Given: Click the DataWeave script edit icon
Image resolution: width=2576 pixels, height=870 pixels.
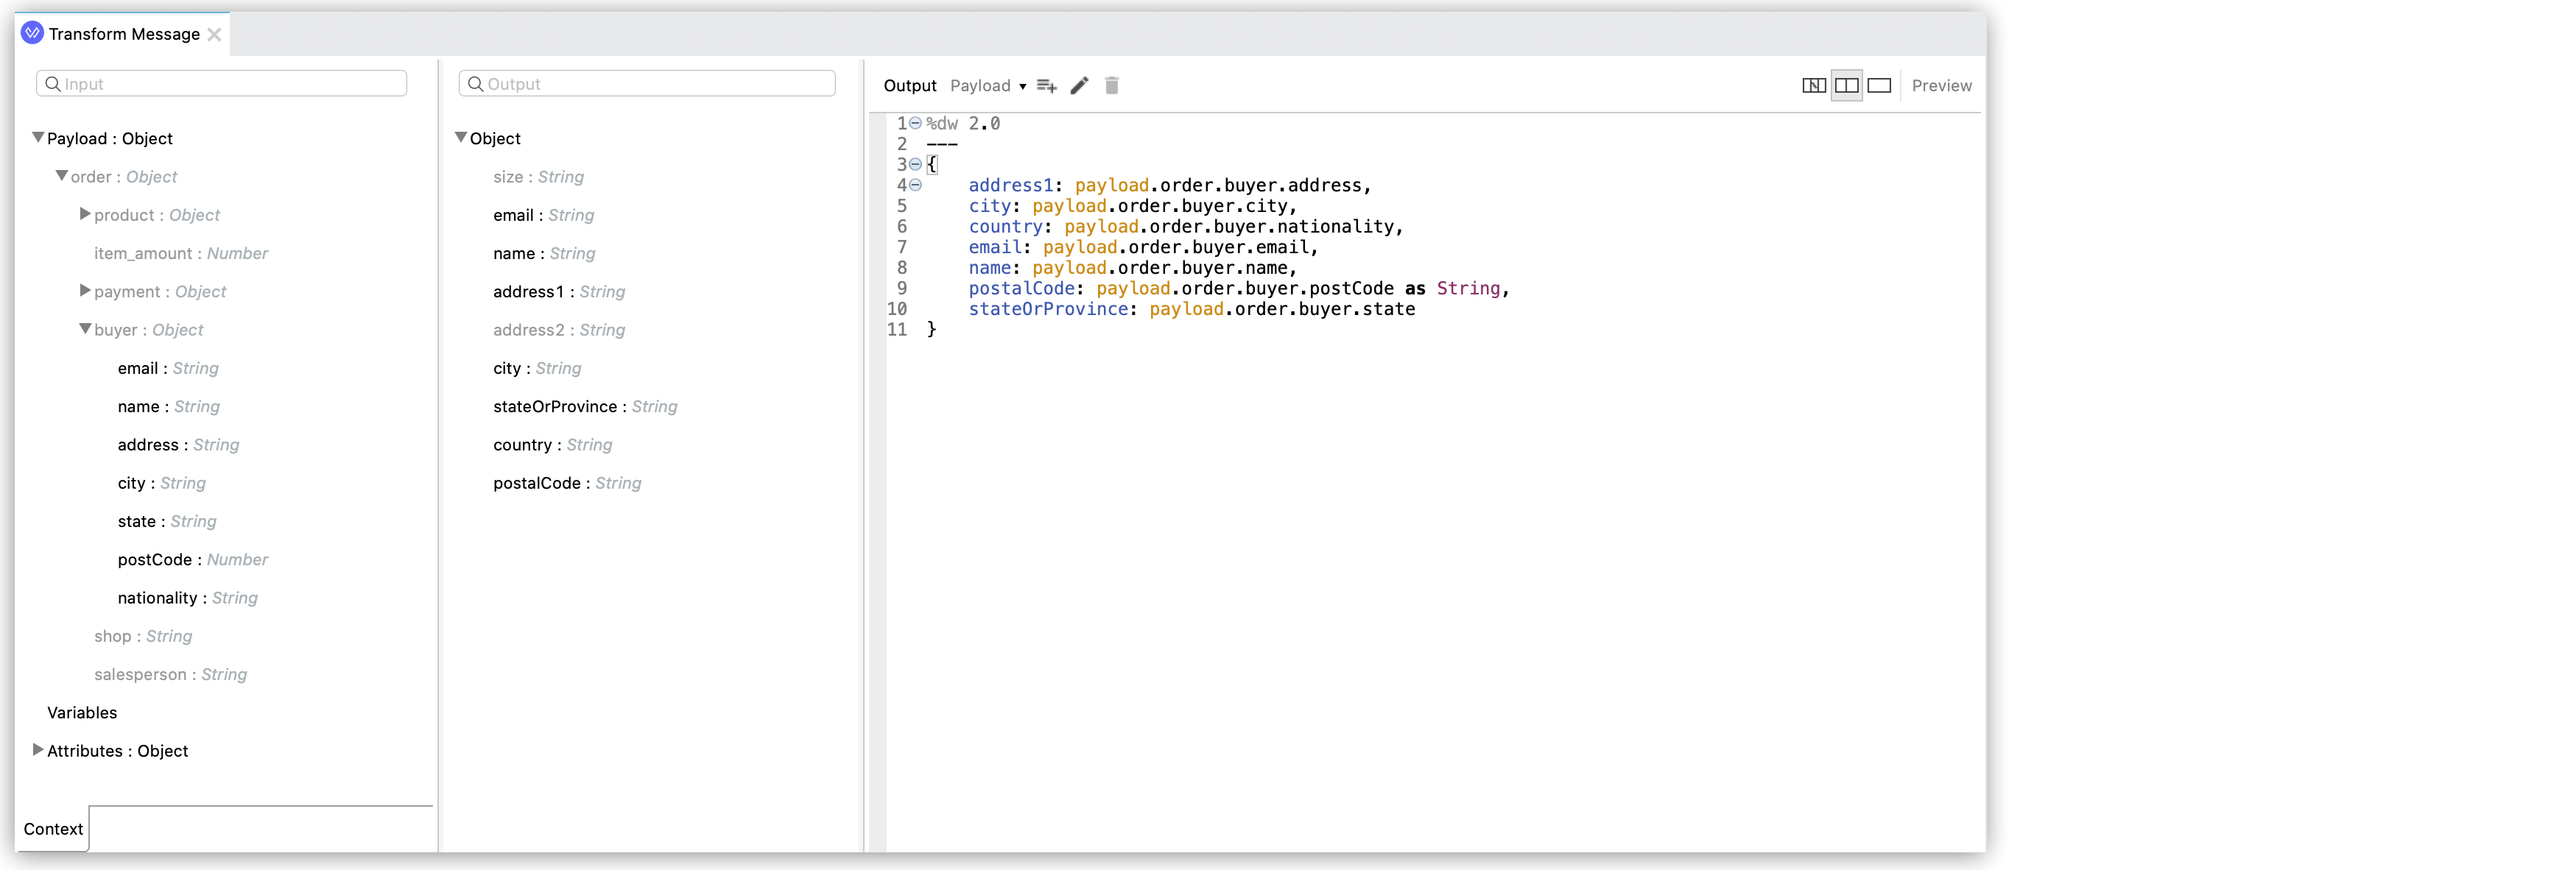Looking at the screenshot, I should point(1080,85).
